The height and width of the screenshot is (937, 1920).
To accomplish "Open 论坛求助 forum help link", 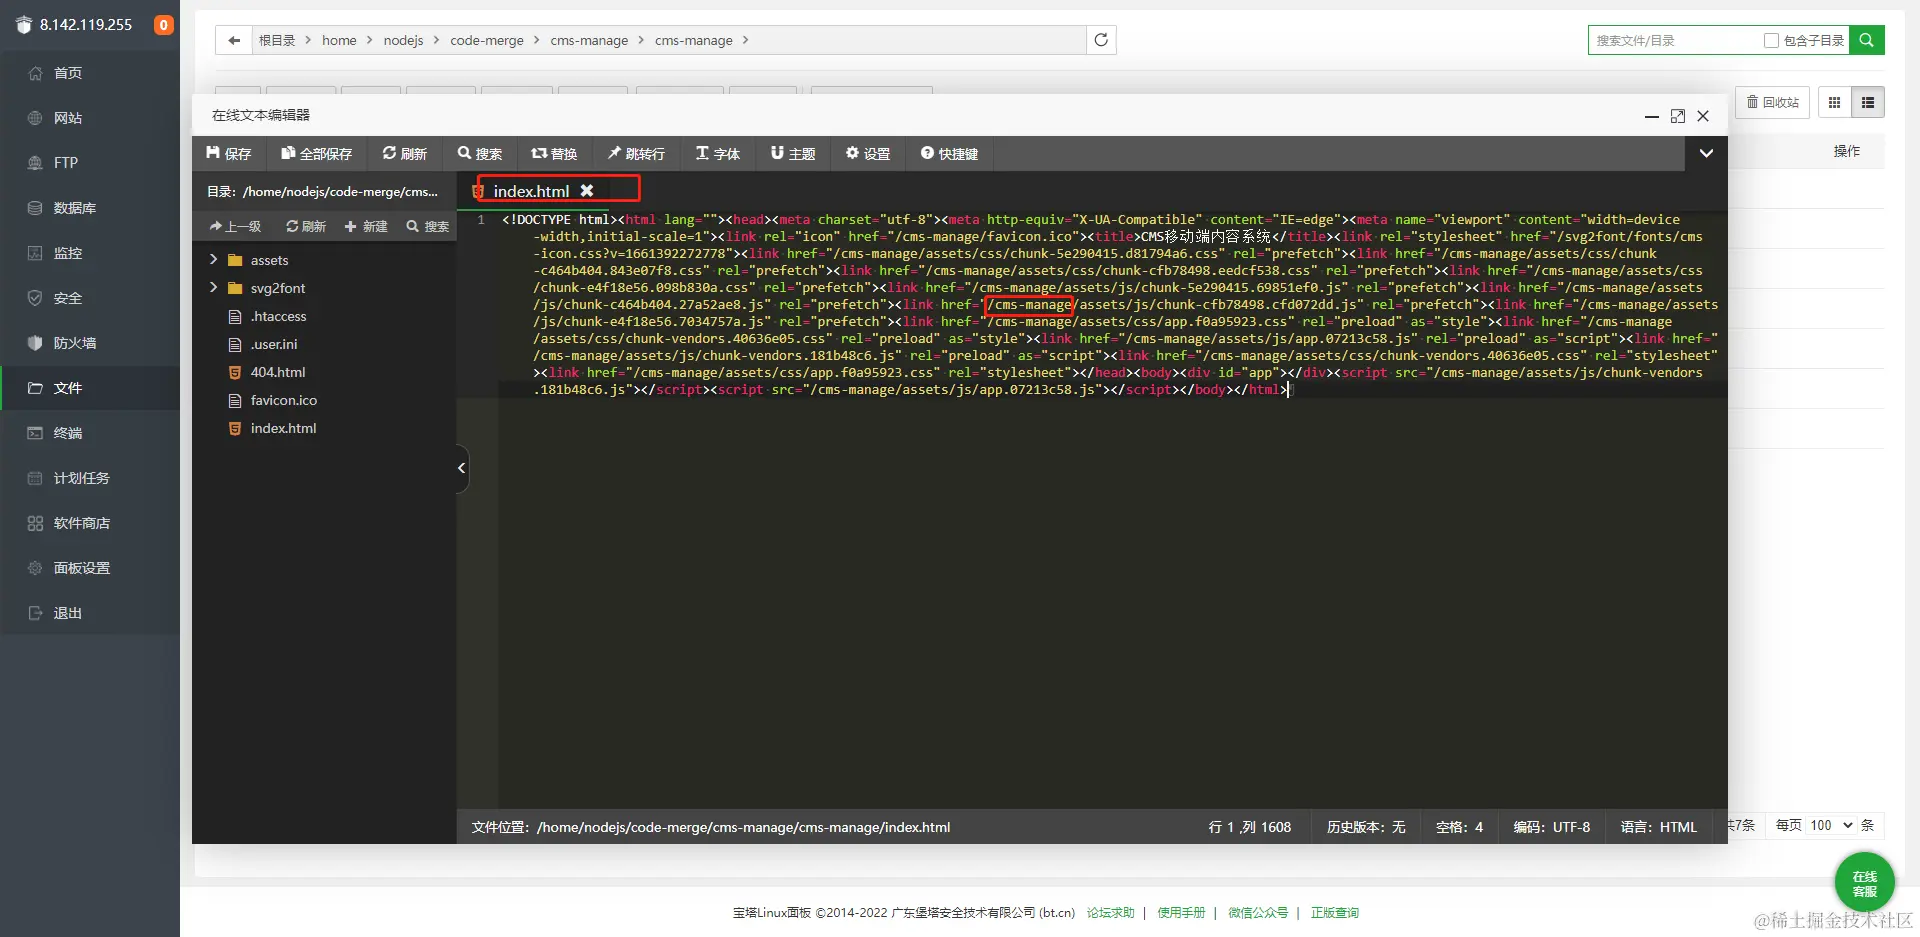I will tap(1110, 912).
